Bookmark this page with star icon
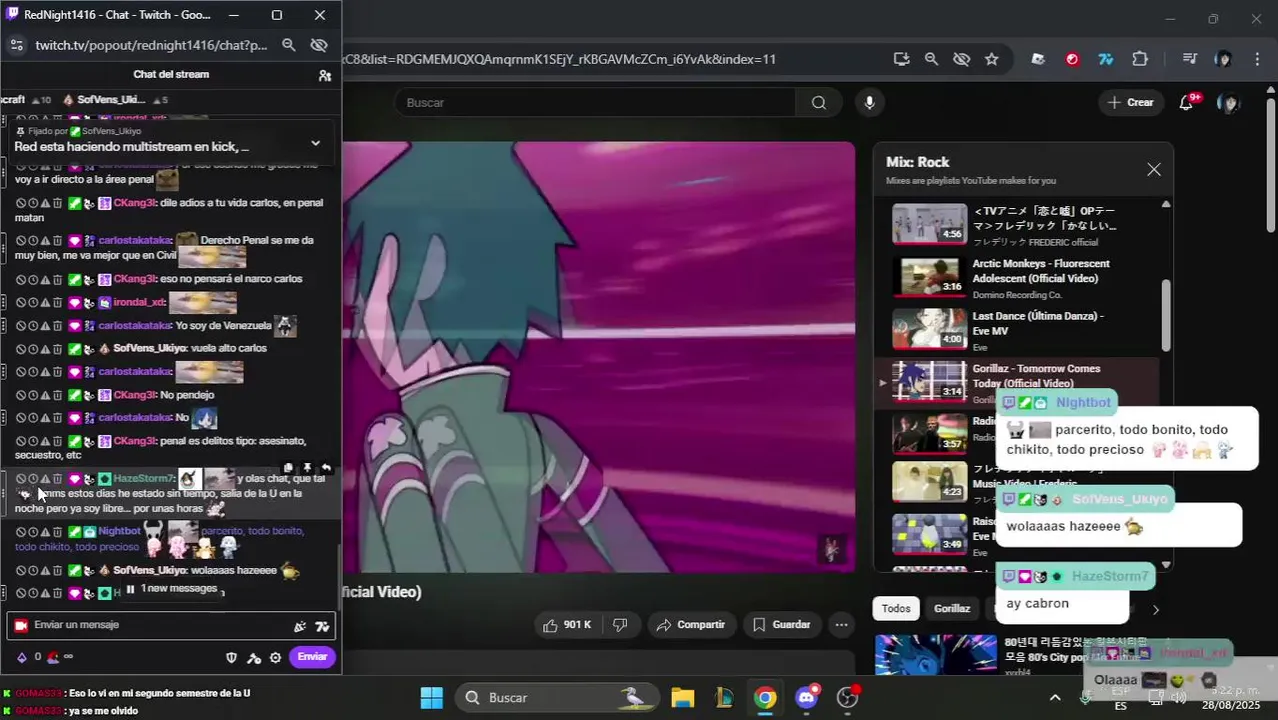Image resolution: width=1278 pixels, height=720 pixels. 991,59
